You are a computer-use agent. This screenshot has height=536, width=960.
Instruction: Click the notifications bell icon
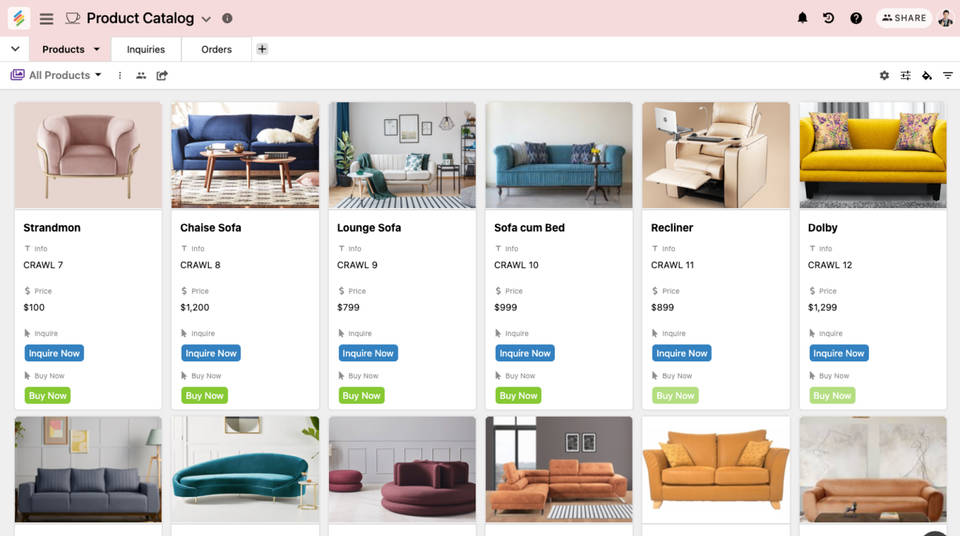[x=802, y=18]
